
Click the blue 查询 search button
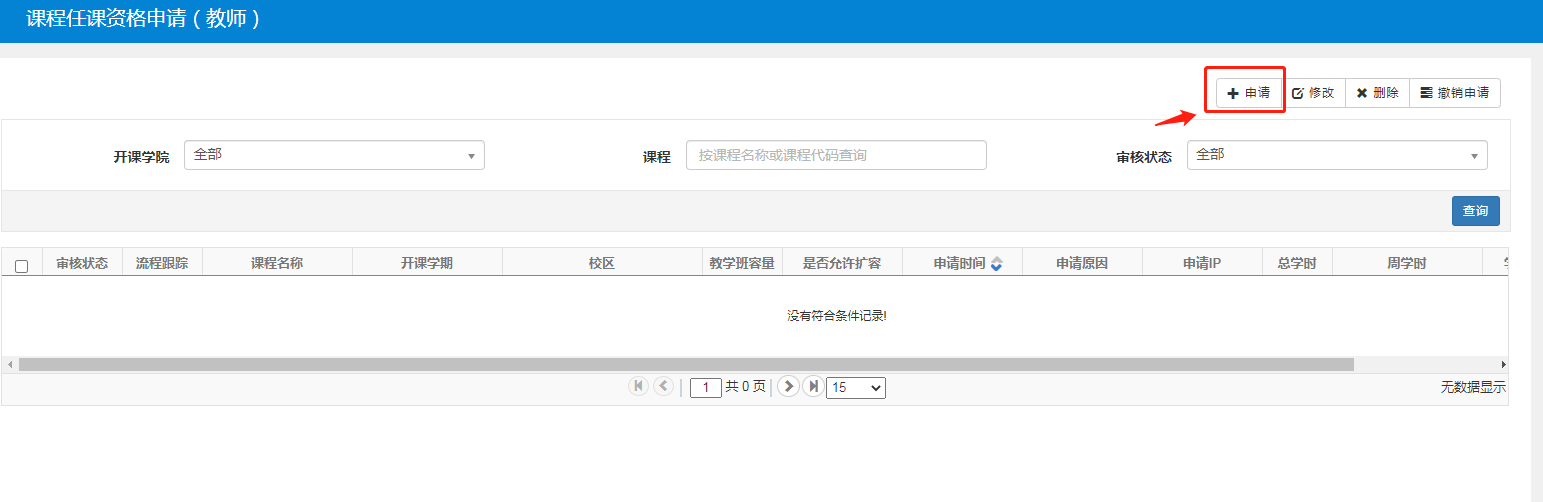(x=1475, y=211)
